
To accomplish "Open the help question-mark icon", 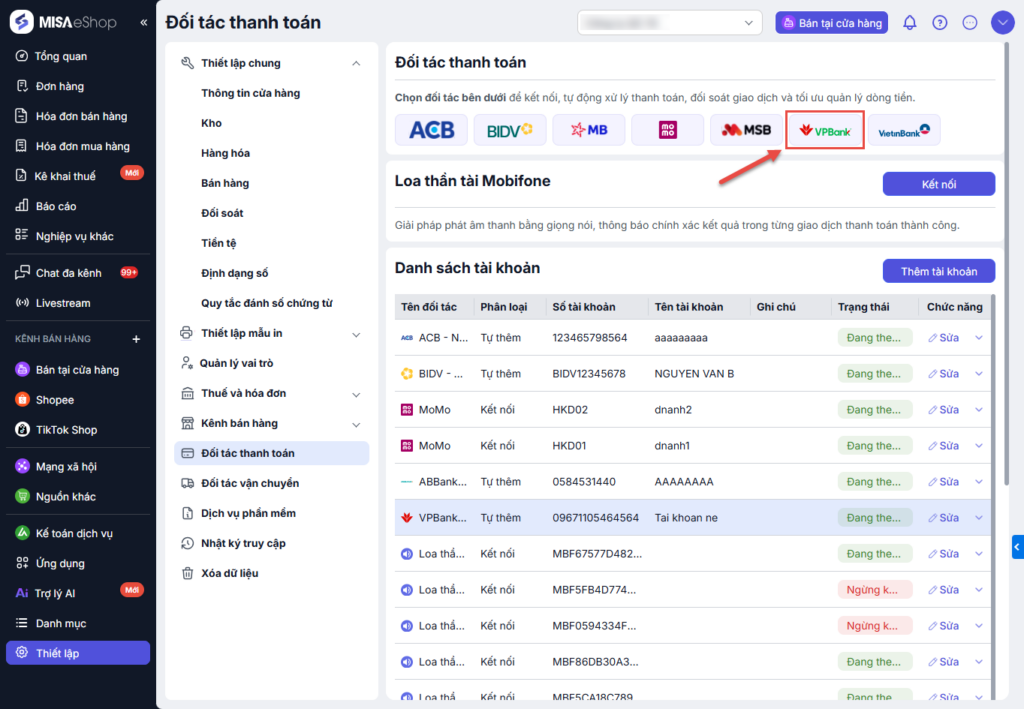I will click(939, 23).
